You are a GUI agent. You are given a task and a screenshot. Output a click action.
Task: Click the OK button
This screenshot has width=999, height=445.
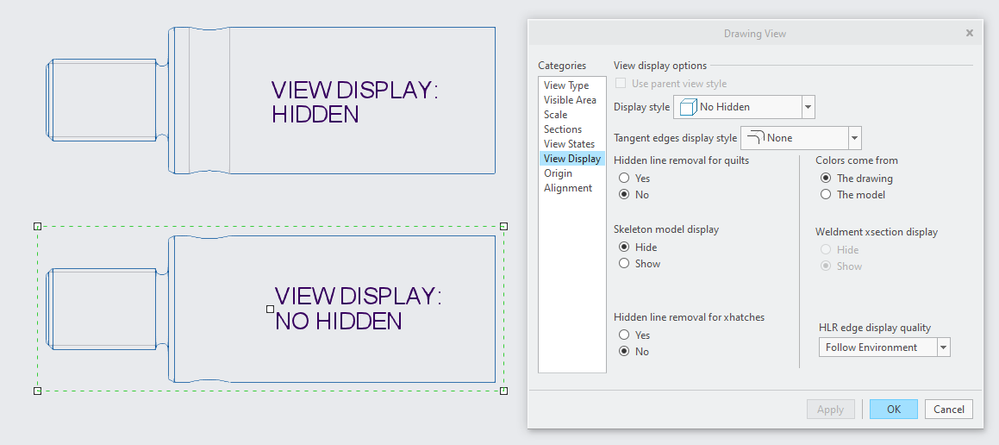[893, 409]
